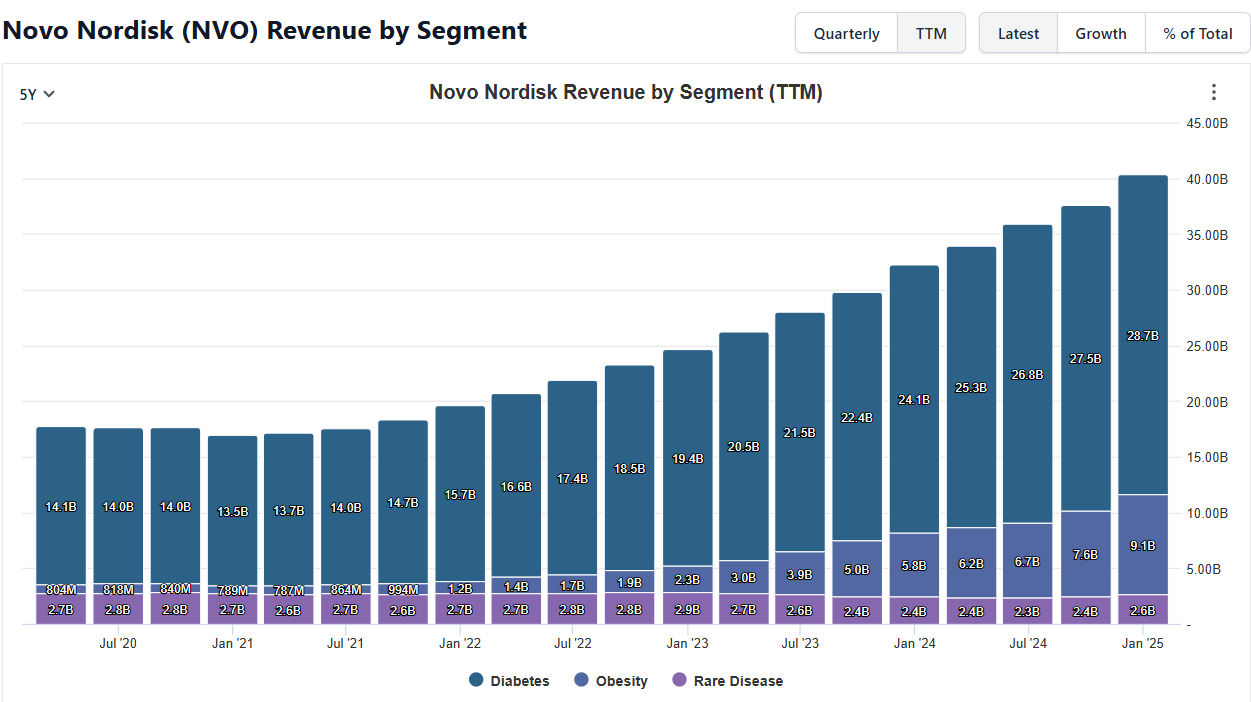Toggle the Obesity legend series

point(611,681)
